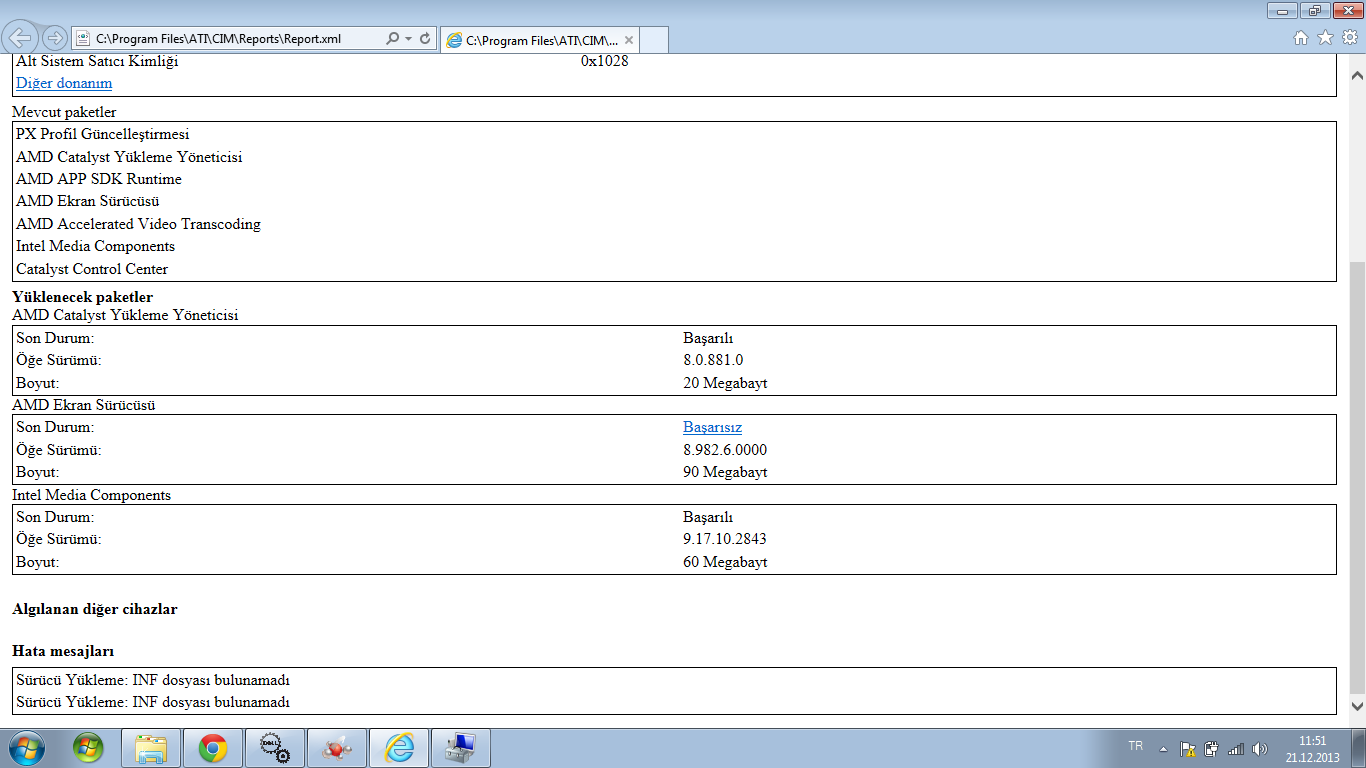Select 'Catalyst Control Center' row
Viewport: 1366px width, 768px height.
coord(674,269)
